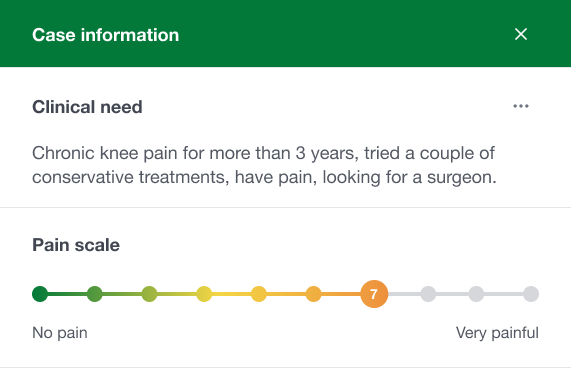
Task: Close the Case information panel
Action: coord(521,34)
